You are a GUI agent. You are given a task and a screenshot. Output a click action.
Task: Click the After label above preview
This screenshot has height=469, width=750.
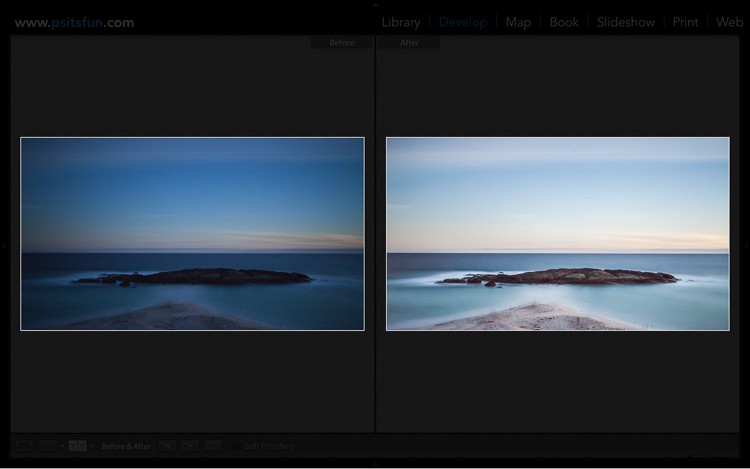tap(409, 43)
